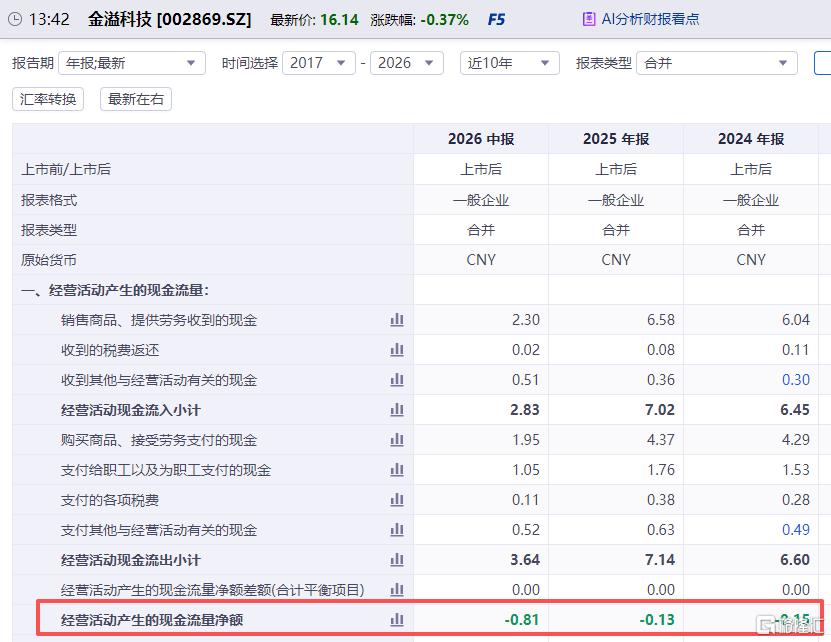Click the 经营活动现金流出小计 row label
The image size is (831, 642).
(130, 559)
